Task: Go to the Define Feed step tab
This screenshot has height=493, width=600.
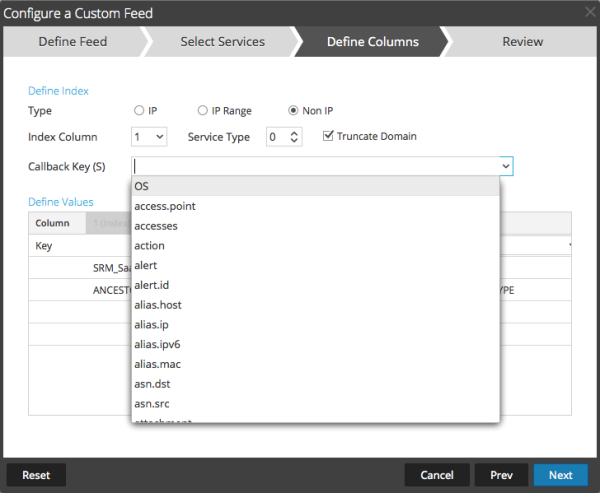Action: coord(72,42)
